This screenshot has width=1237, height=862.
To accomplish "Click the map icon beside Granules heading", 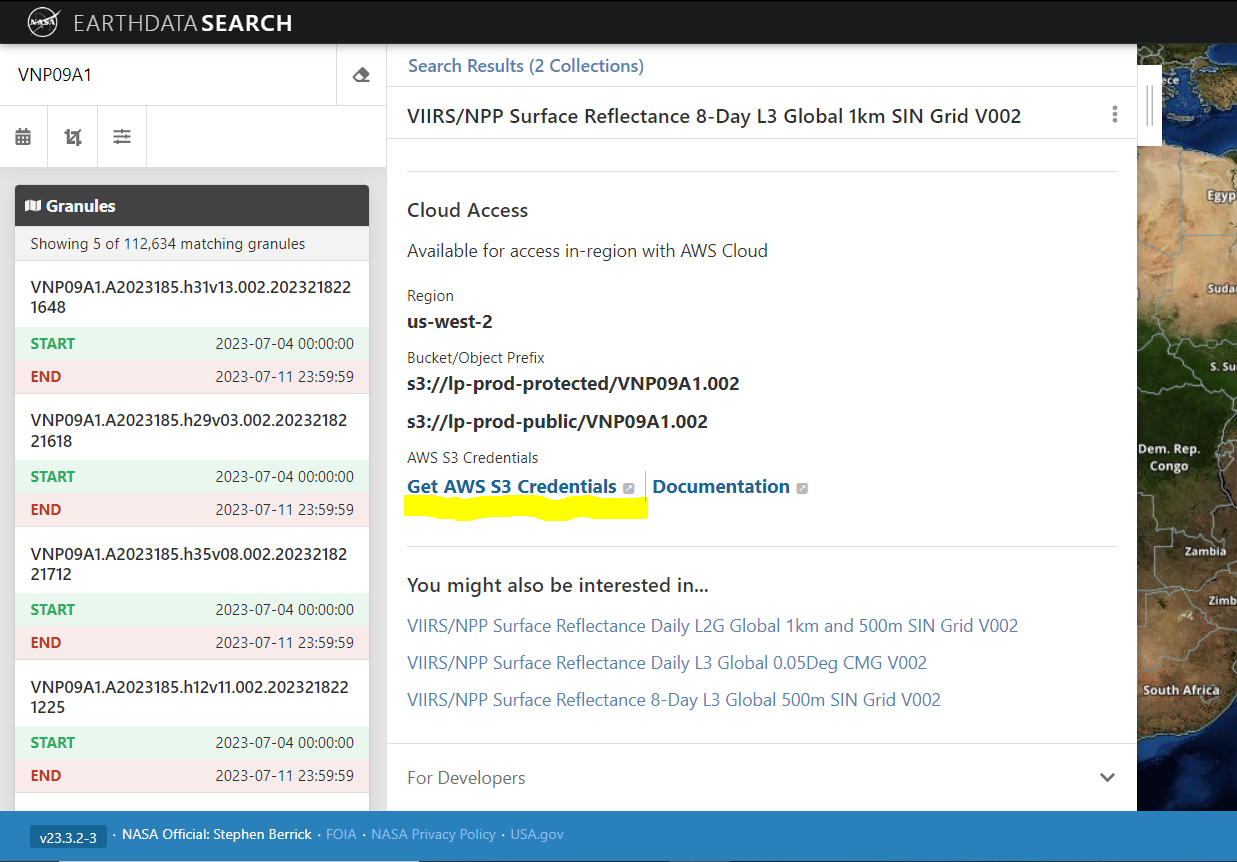I will [33, 206].
